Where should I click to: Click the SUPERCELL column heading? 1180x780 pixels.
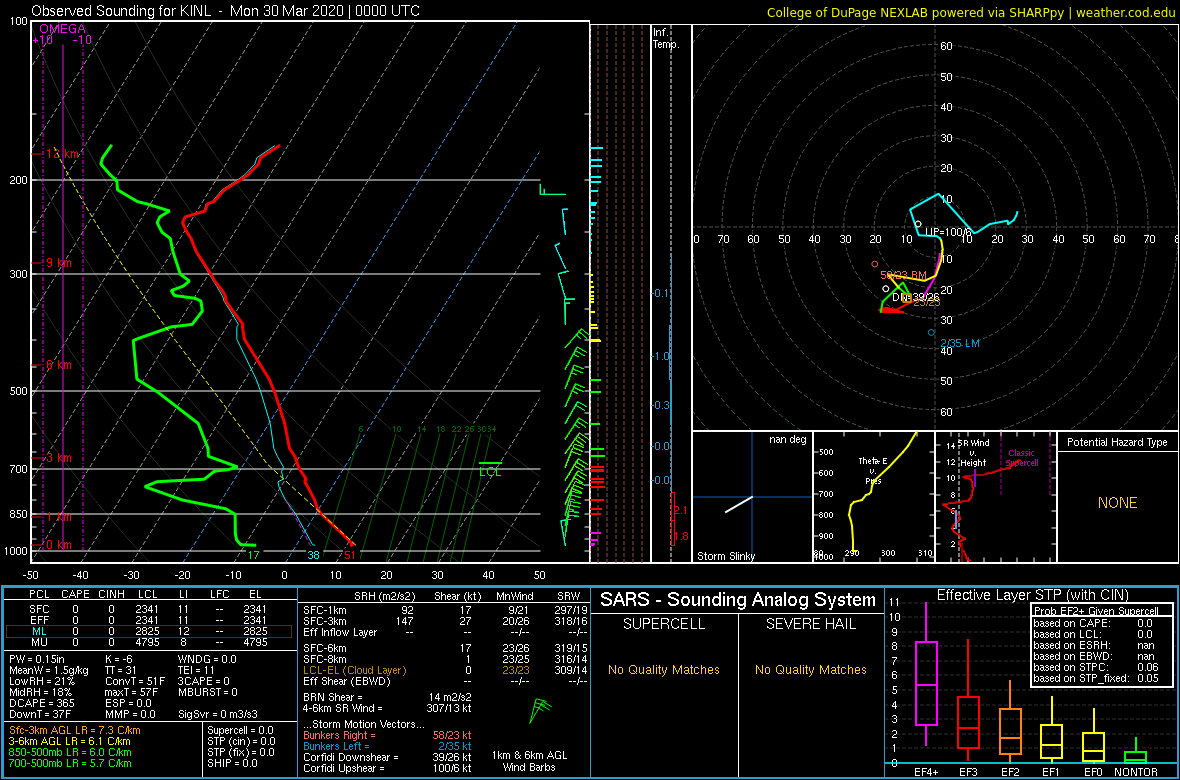[663, 624]
